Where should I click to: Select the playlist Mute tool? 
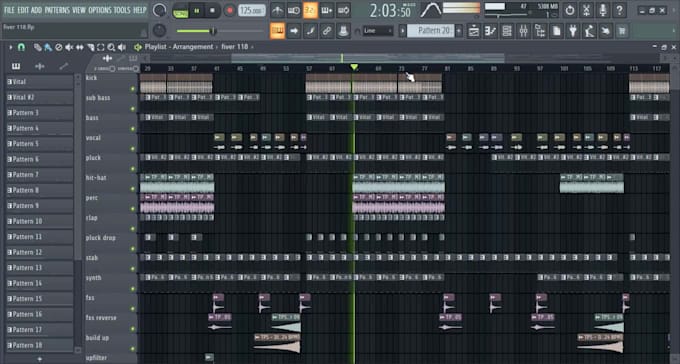(x=69, y=47)
